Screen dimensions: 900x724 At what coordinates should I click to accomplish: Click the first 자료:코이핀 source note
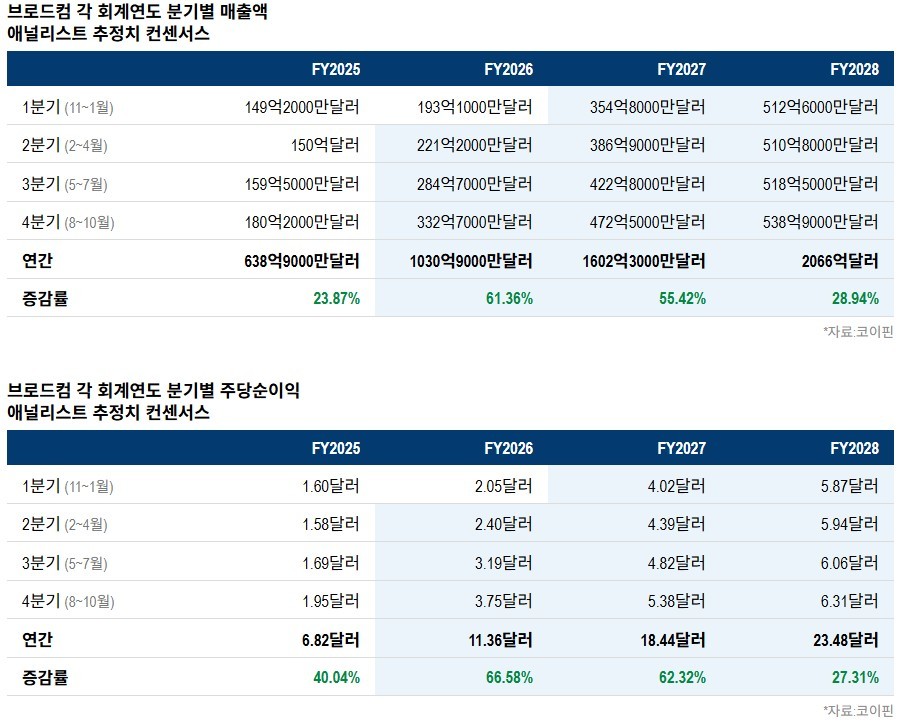(x=858, y=331)
